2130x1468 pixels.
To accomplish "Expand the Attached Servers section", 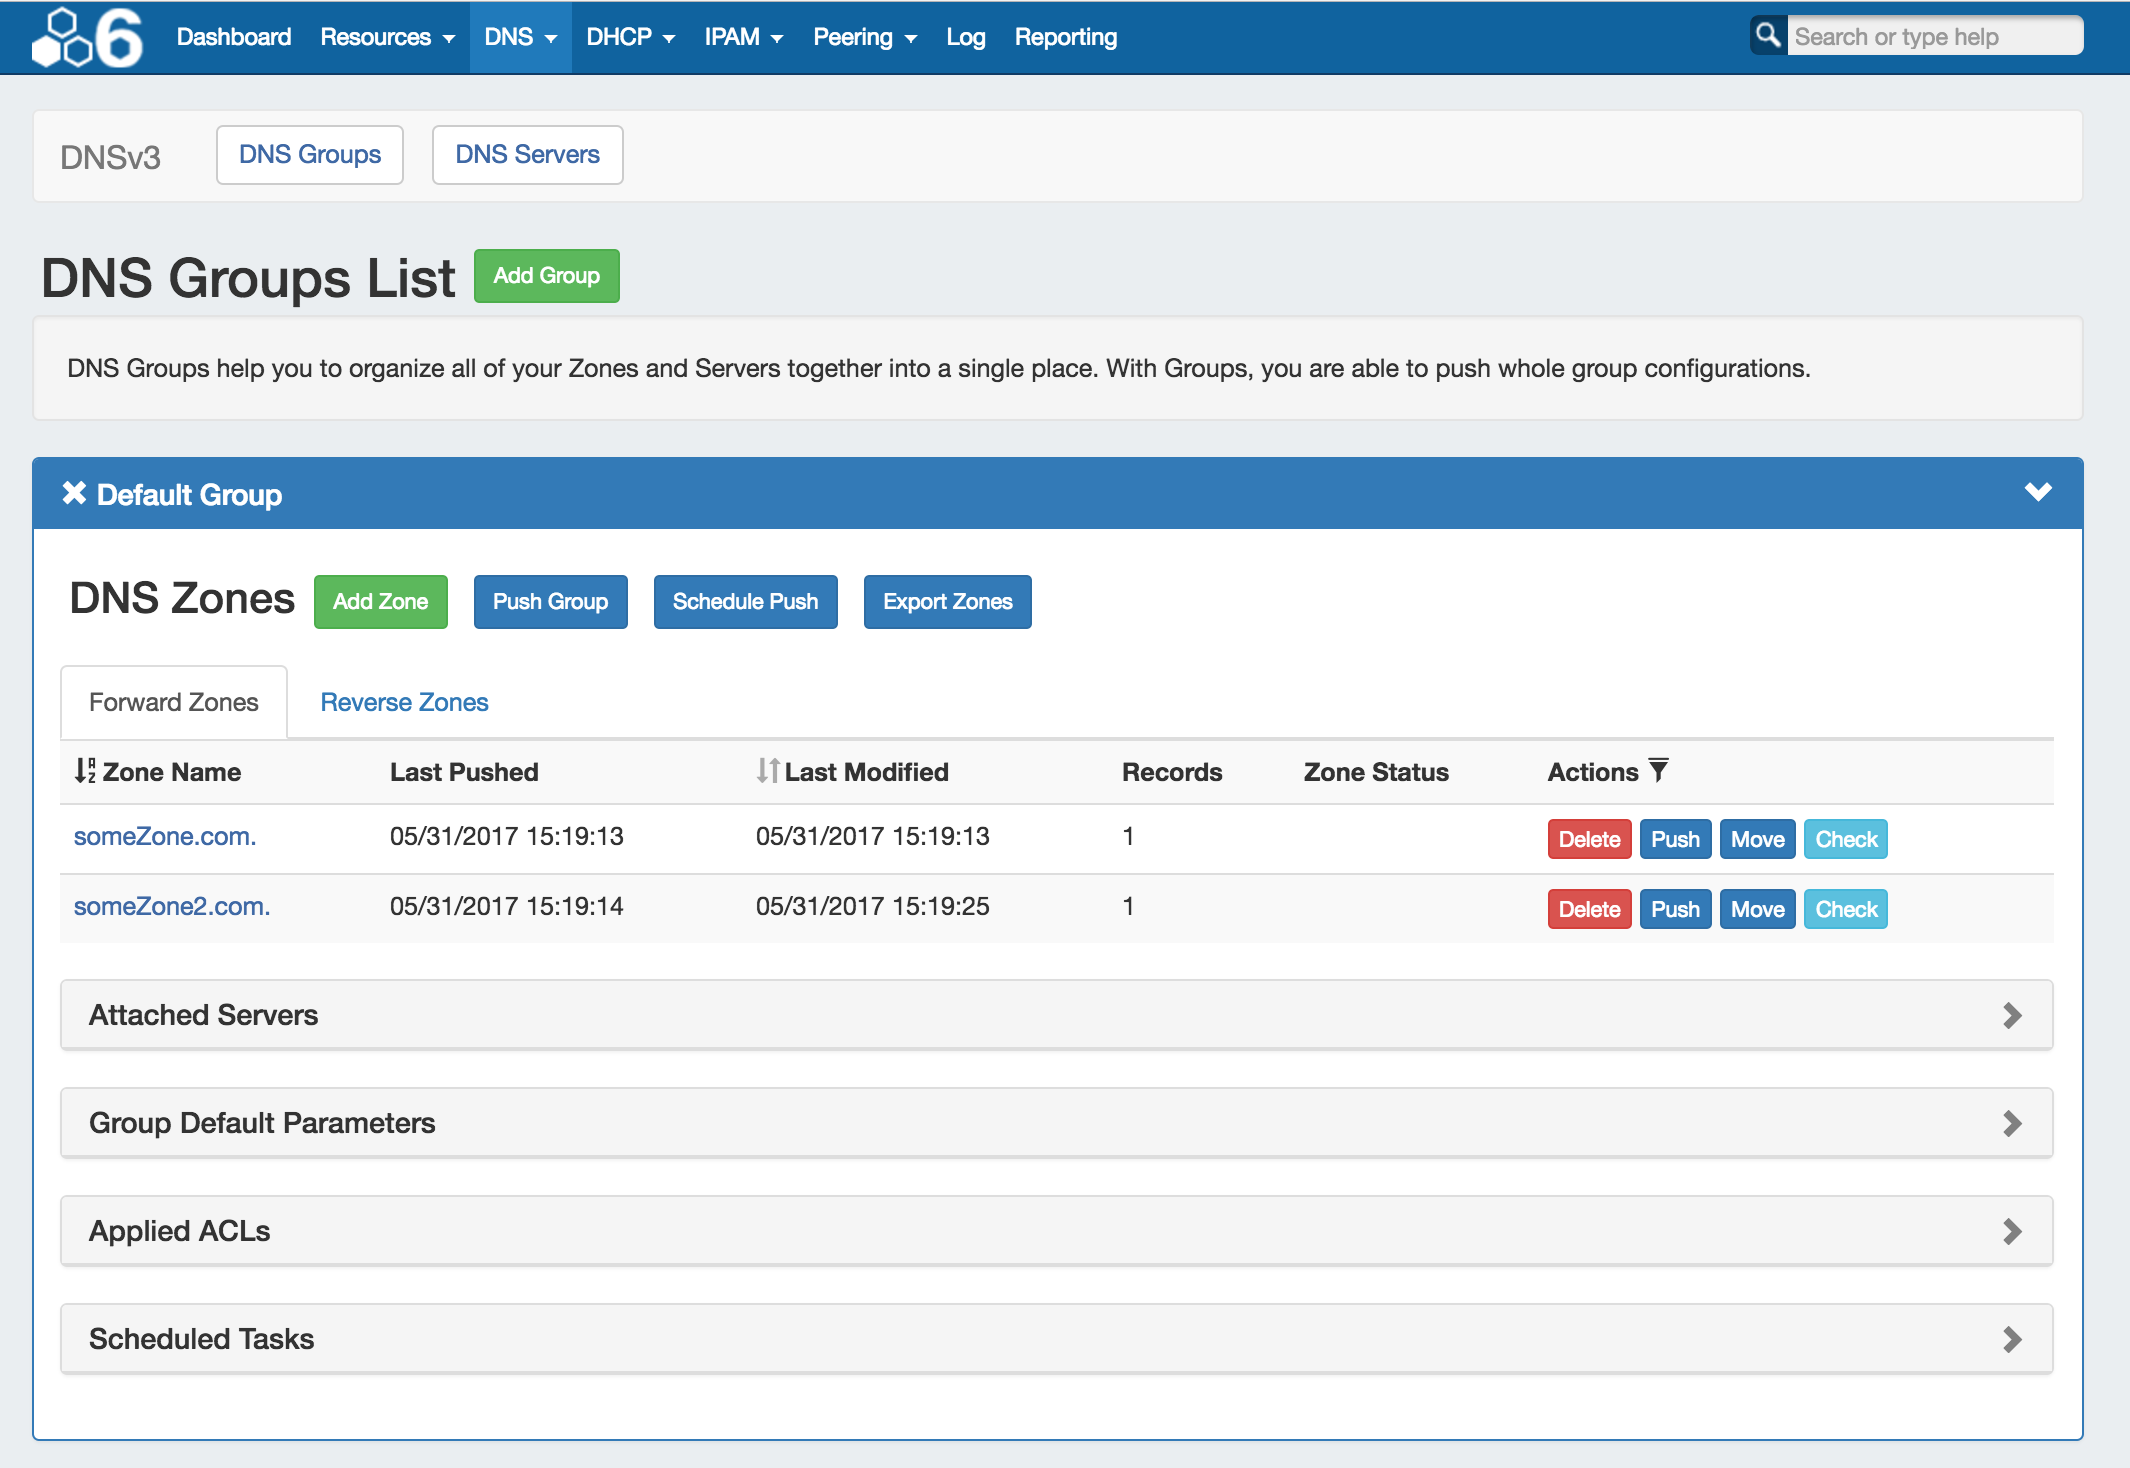I will pyautogui.click(x=2012, y=1015).
